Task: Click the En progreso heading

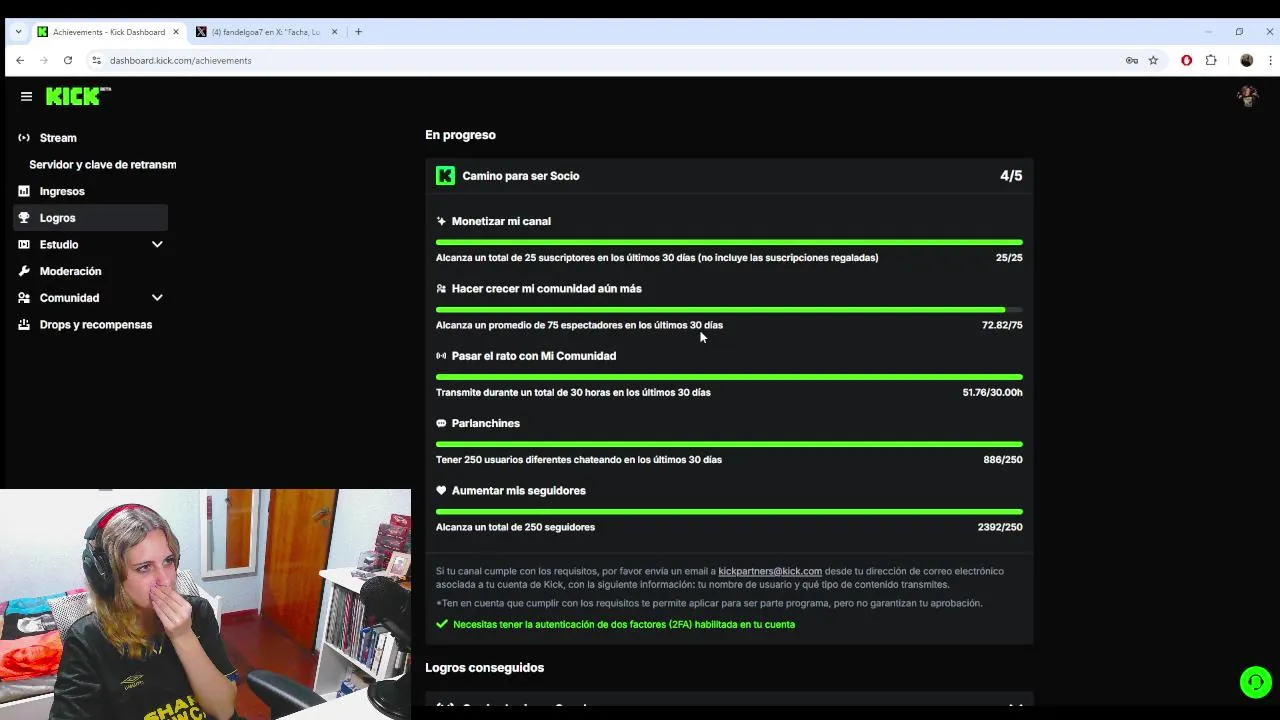Action: (460, 135)
